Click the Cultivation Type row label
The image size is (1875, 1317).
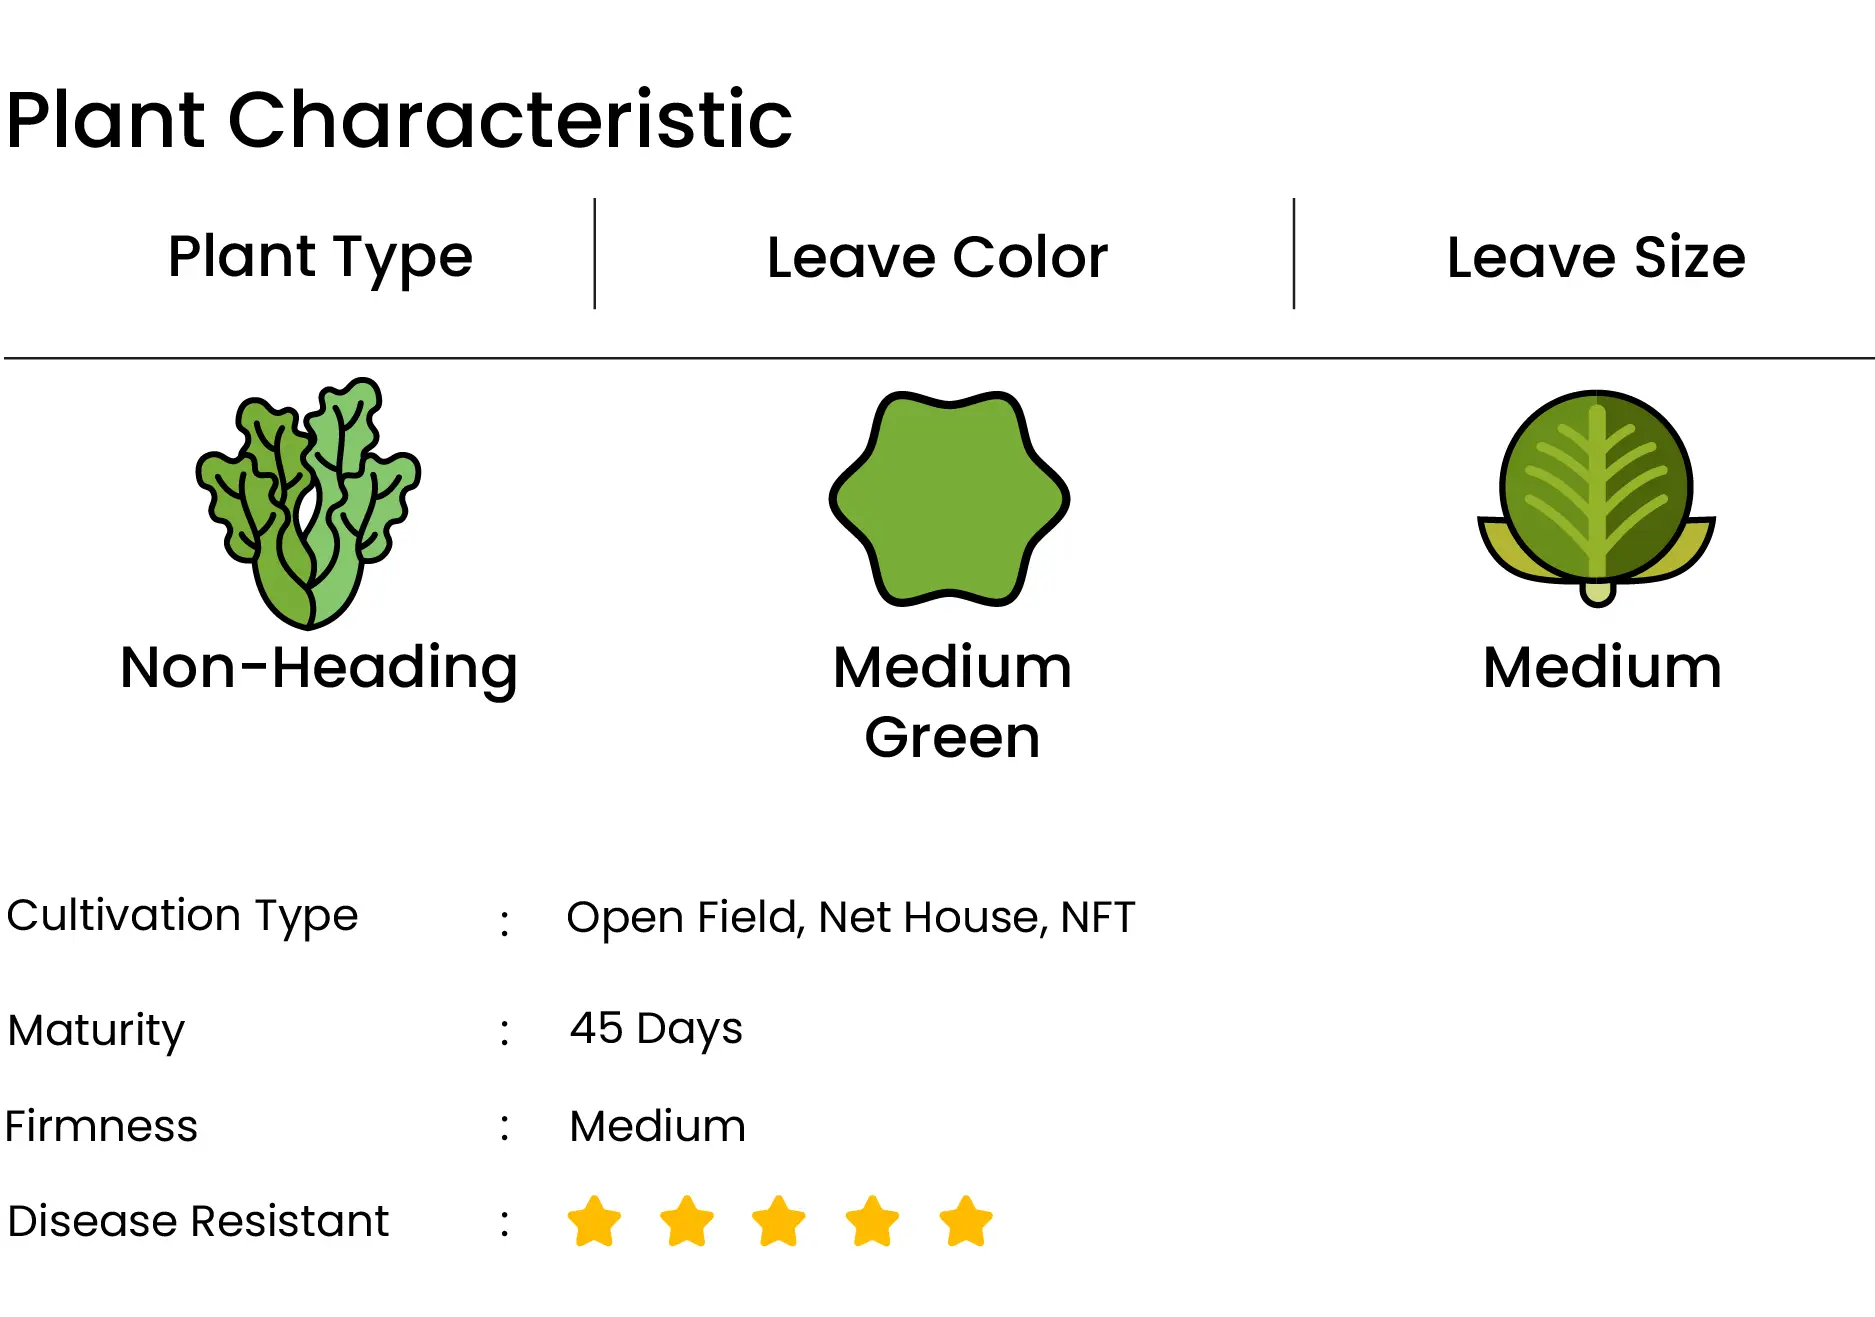pyautogui.click(x=182, y=916)
